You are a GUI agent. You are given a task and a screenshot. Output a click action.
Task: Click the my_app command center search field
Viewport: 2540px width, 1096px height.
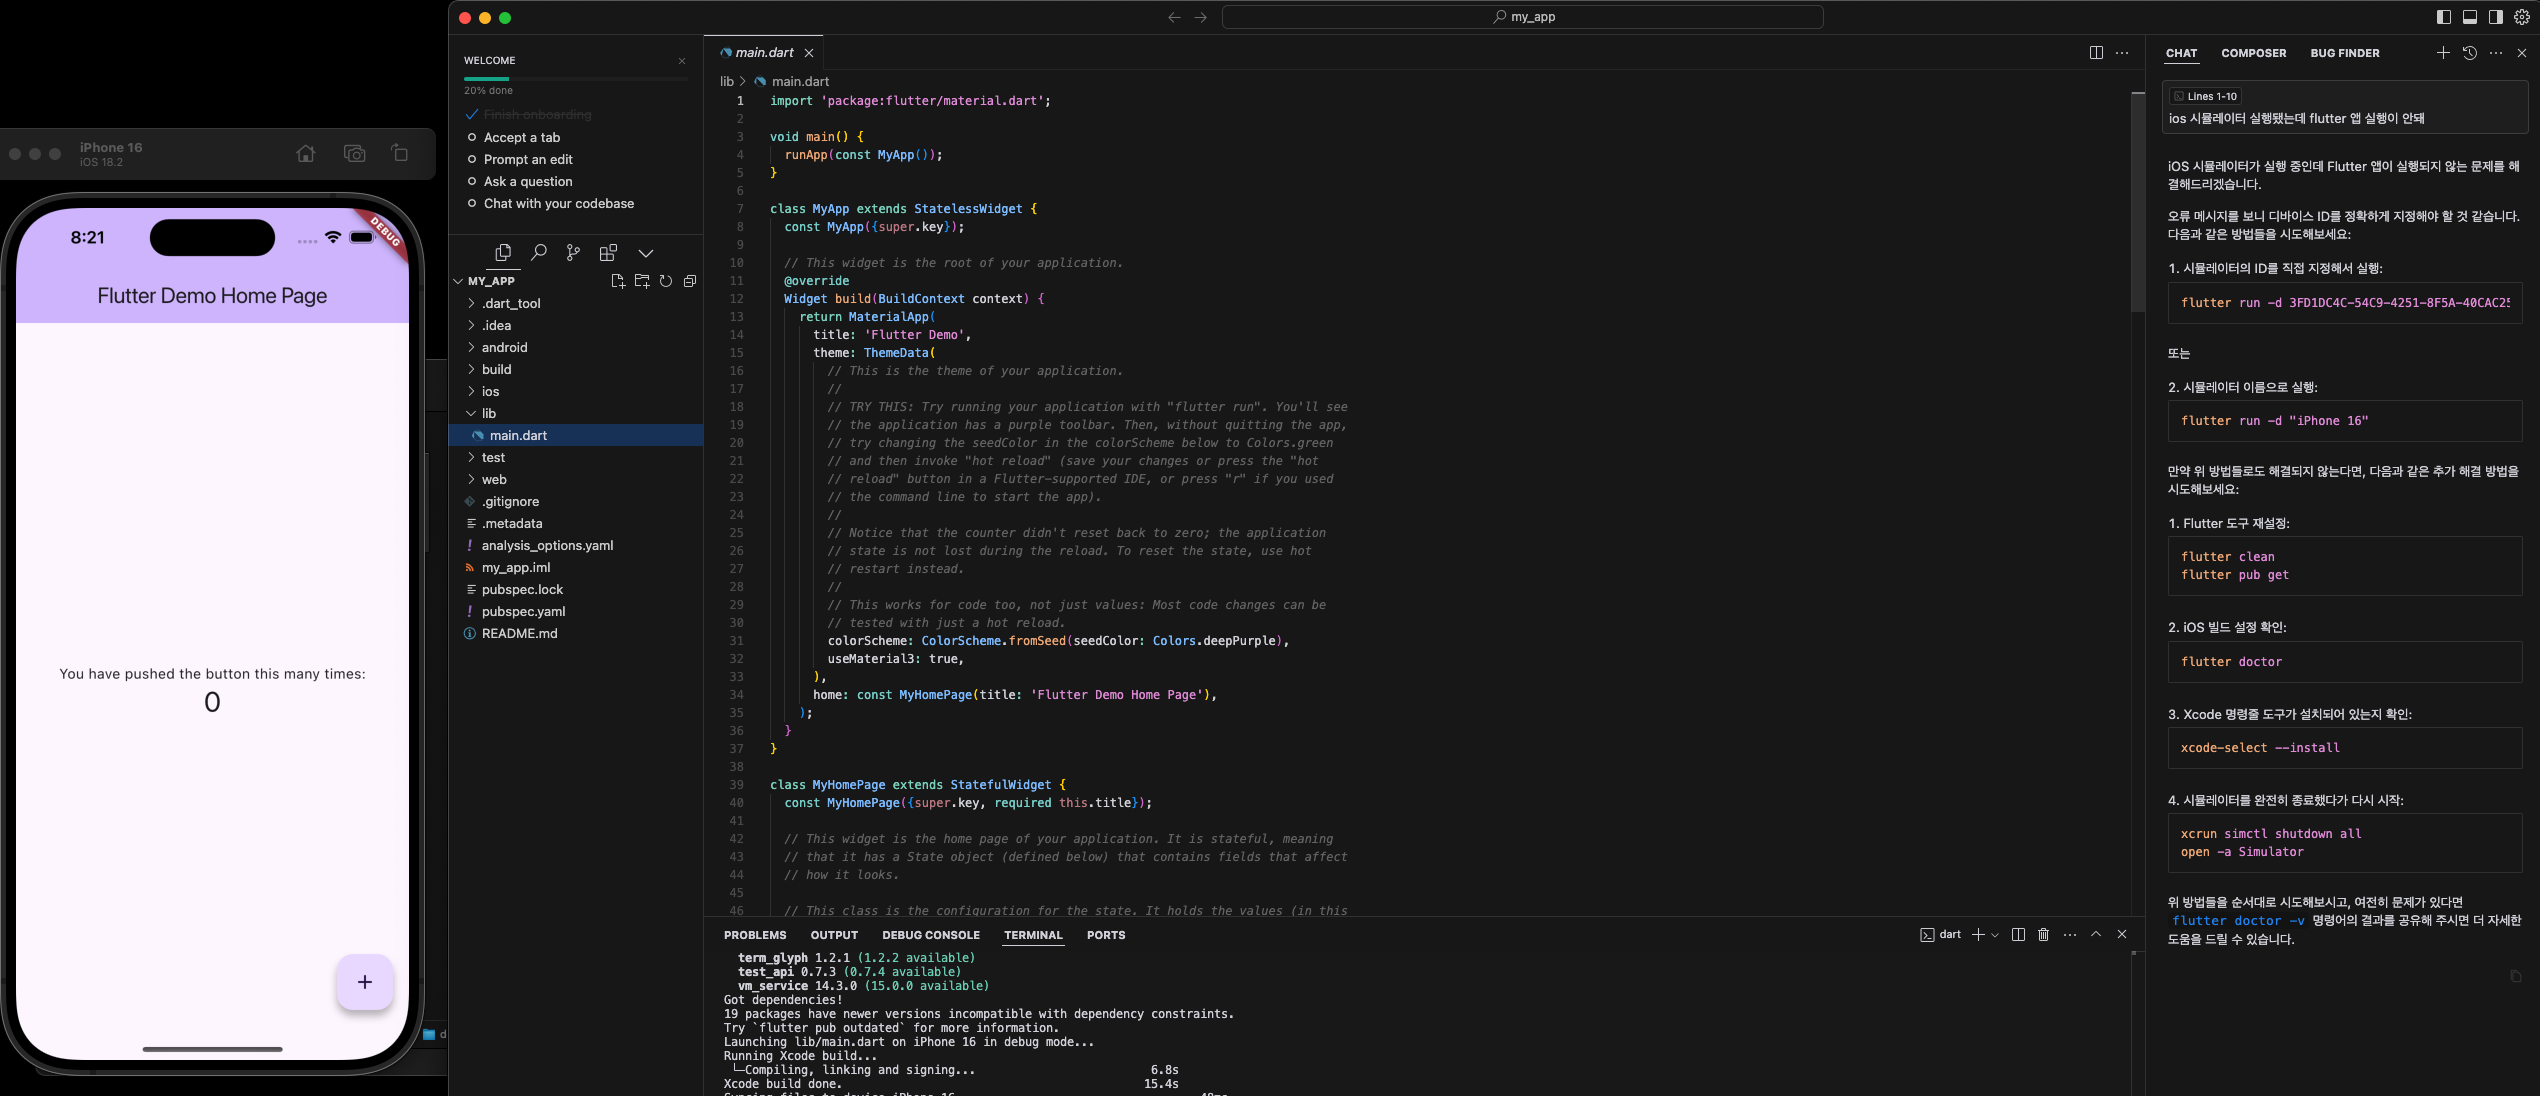(1522, 17)
